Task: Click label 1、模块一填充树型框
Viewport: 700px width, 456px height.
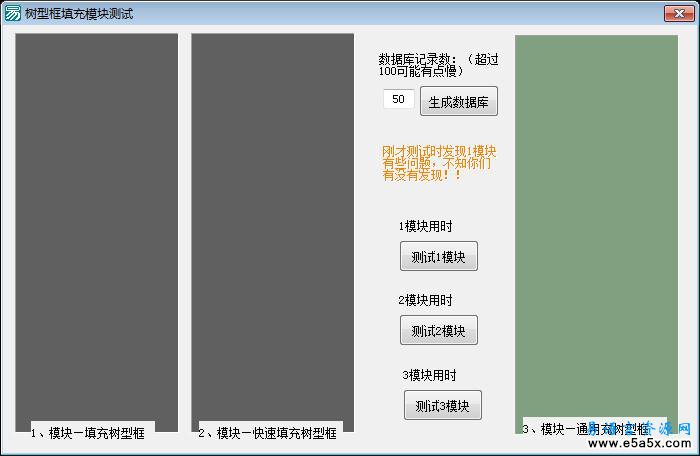Action: 88,433
